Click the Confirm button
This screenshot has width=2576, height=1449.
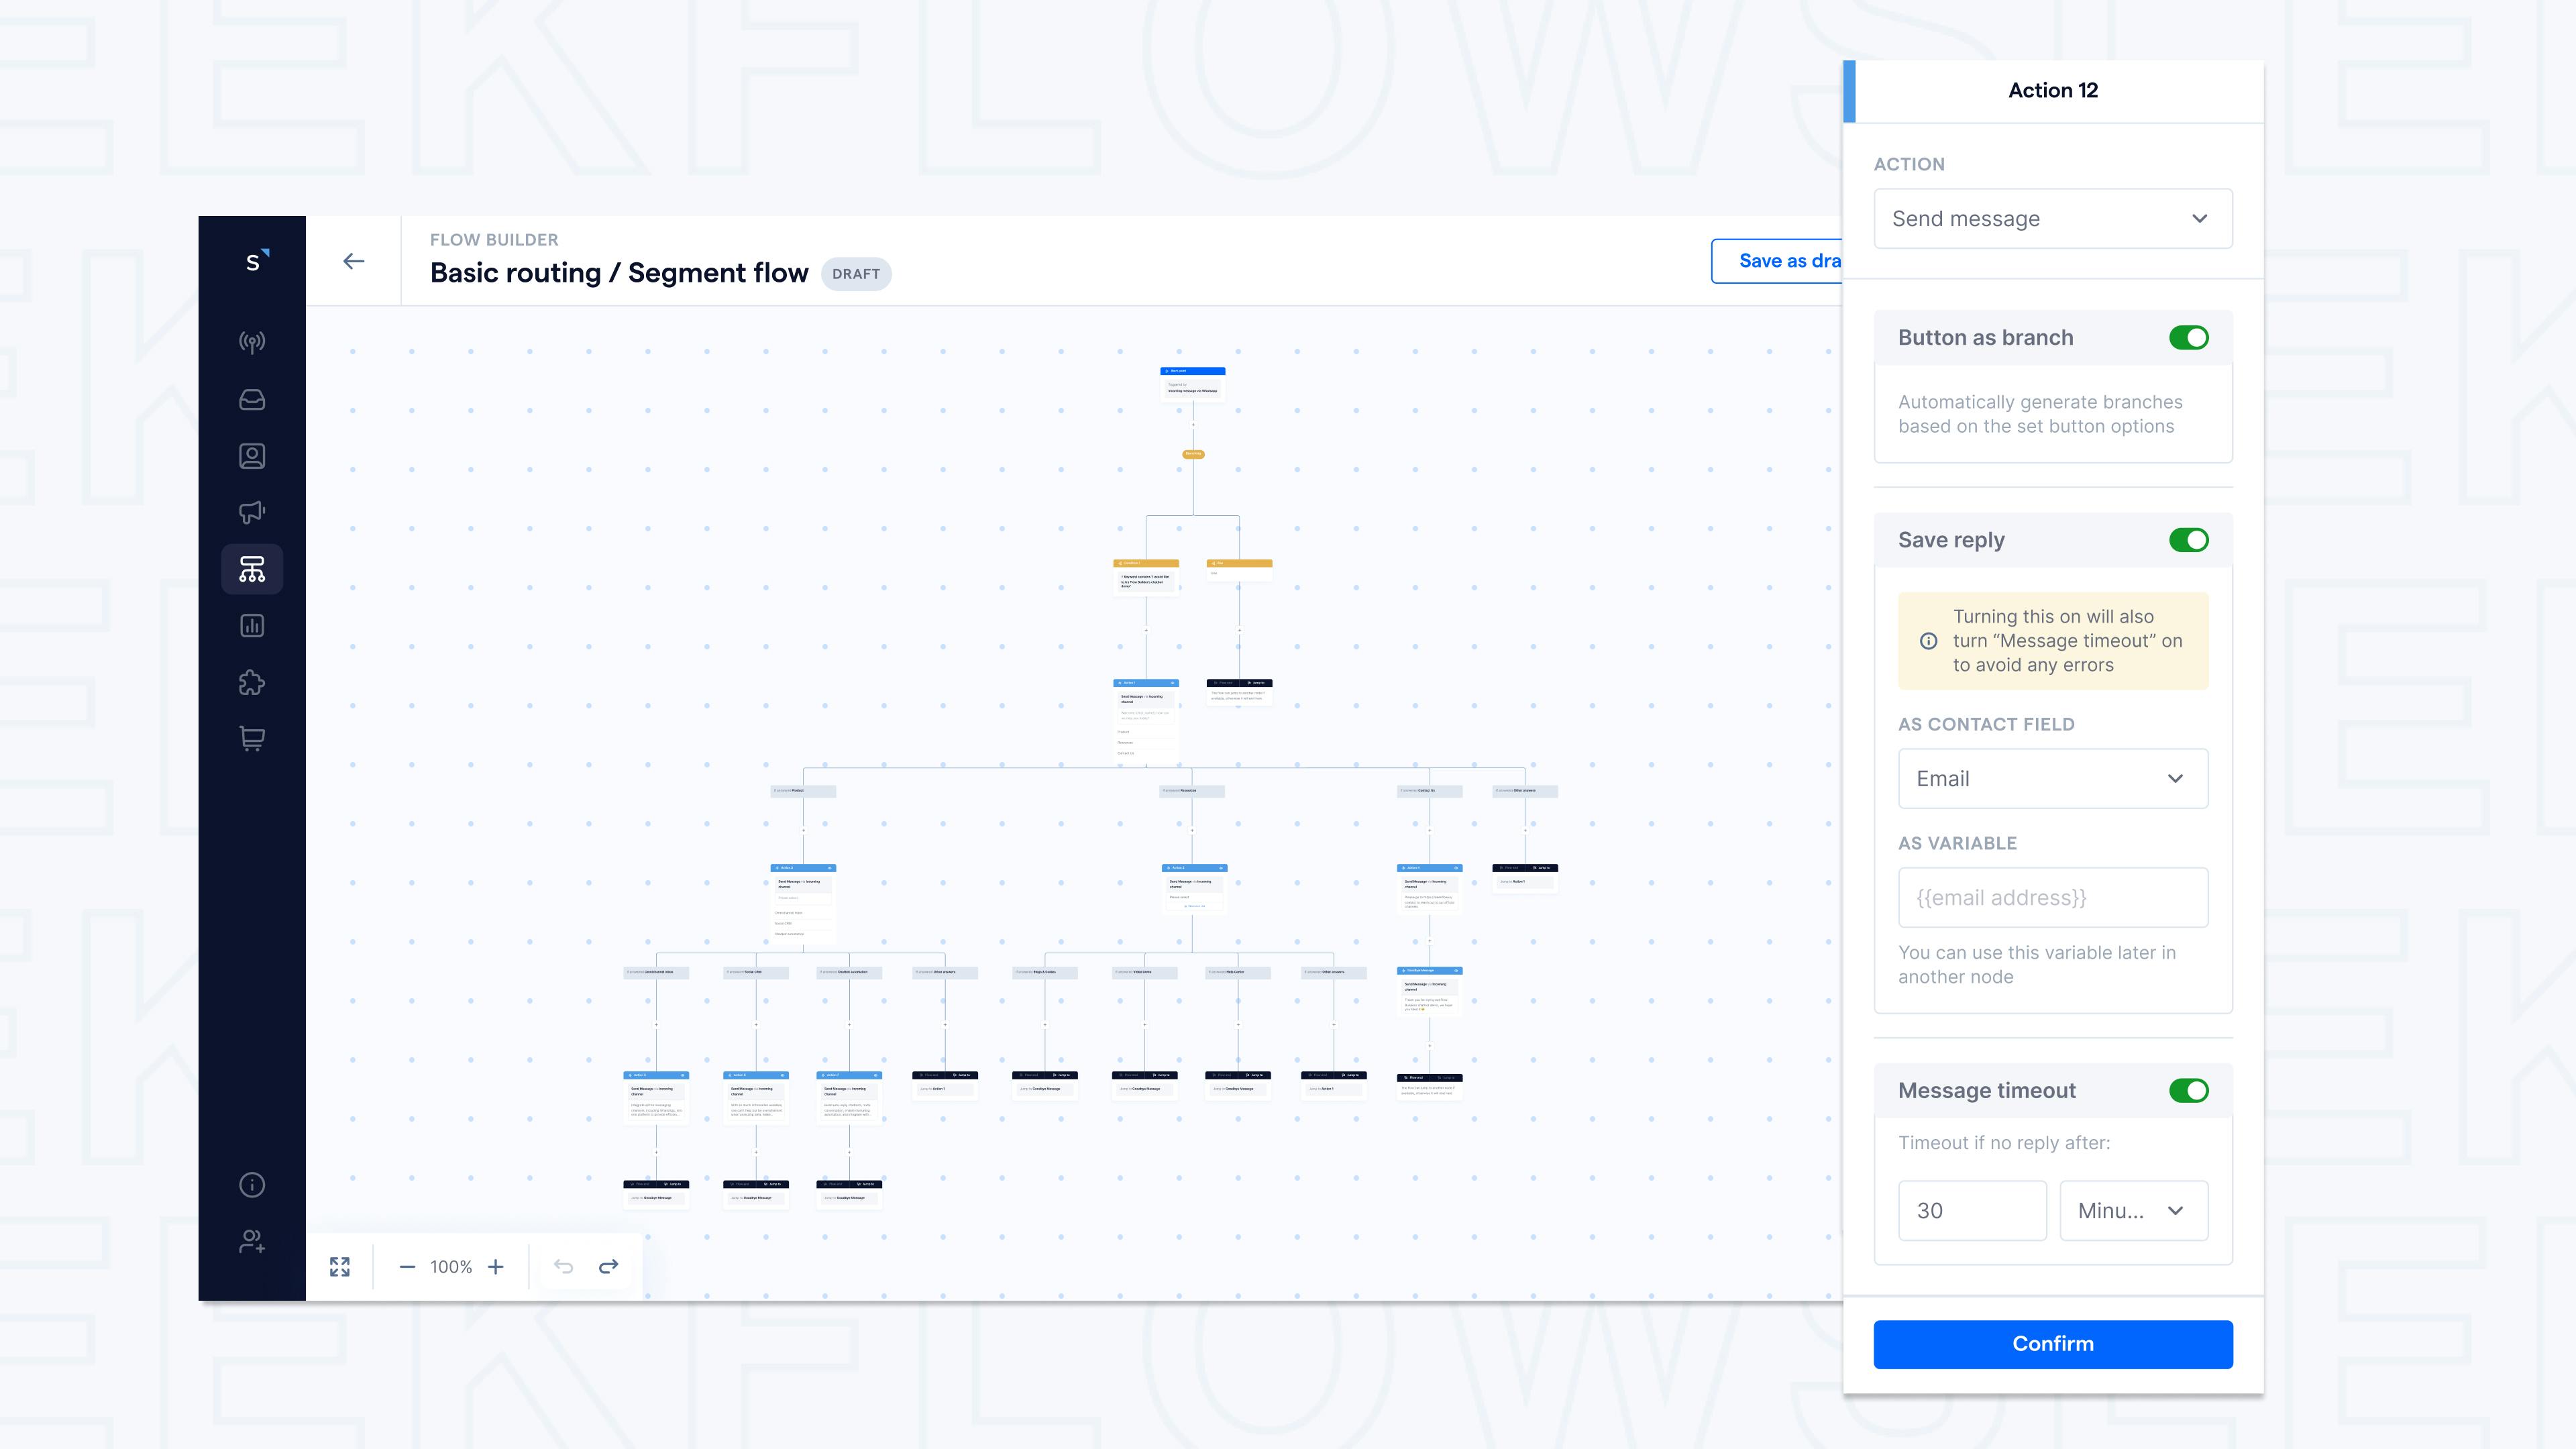tap(2052, 1343)
